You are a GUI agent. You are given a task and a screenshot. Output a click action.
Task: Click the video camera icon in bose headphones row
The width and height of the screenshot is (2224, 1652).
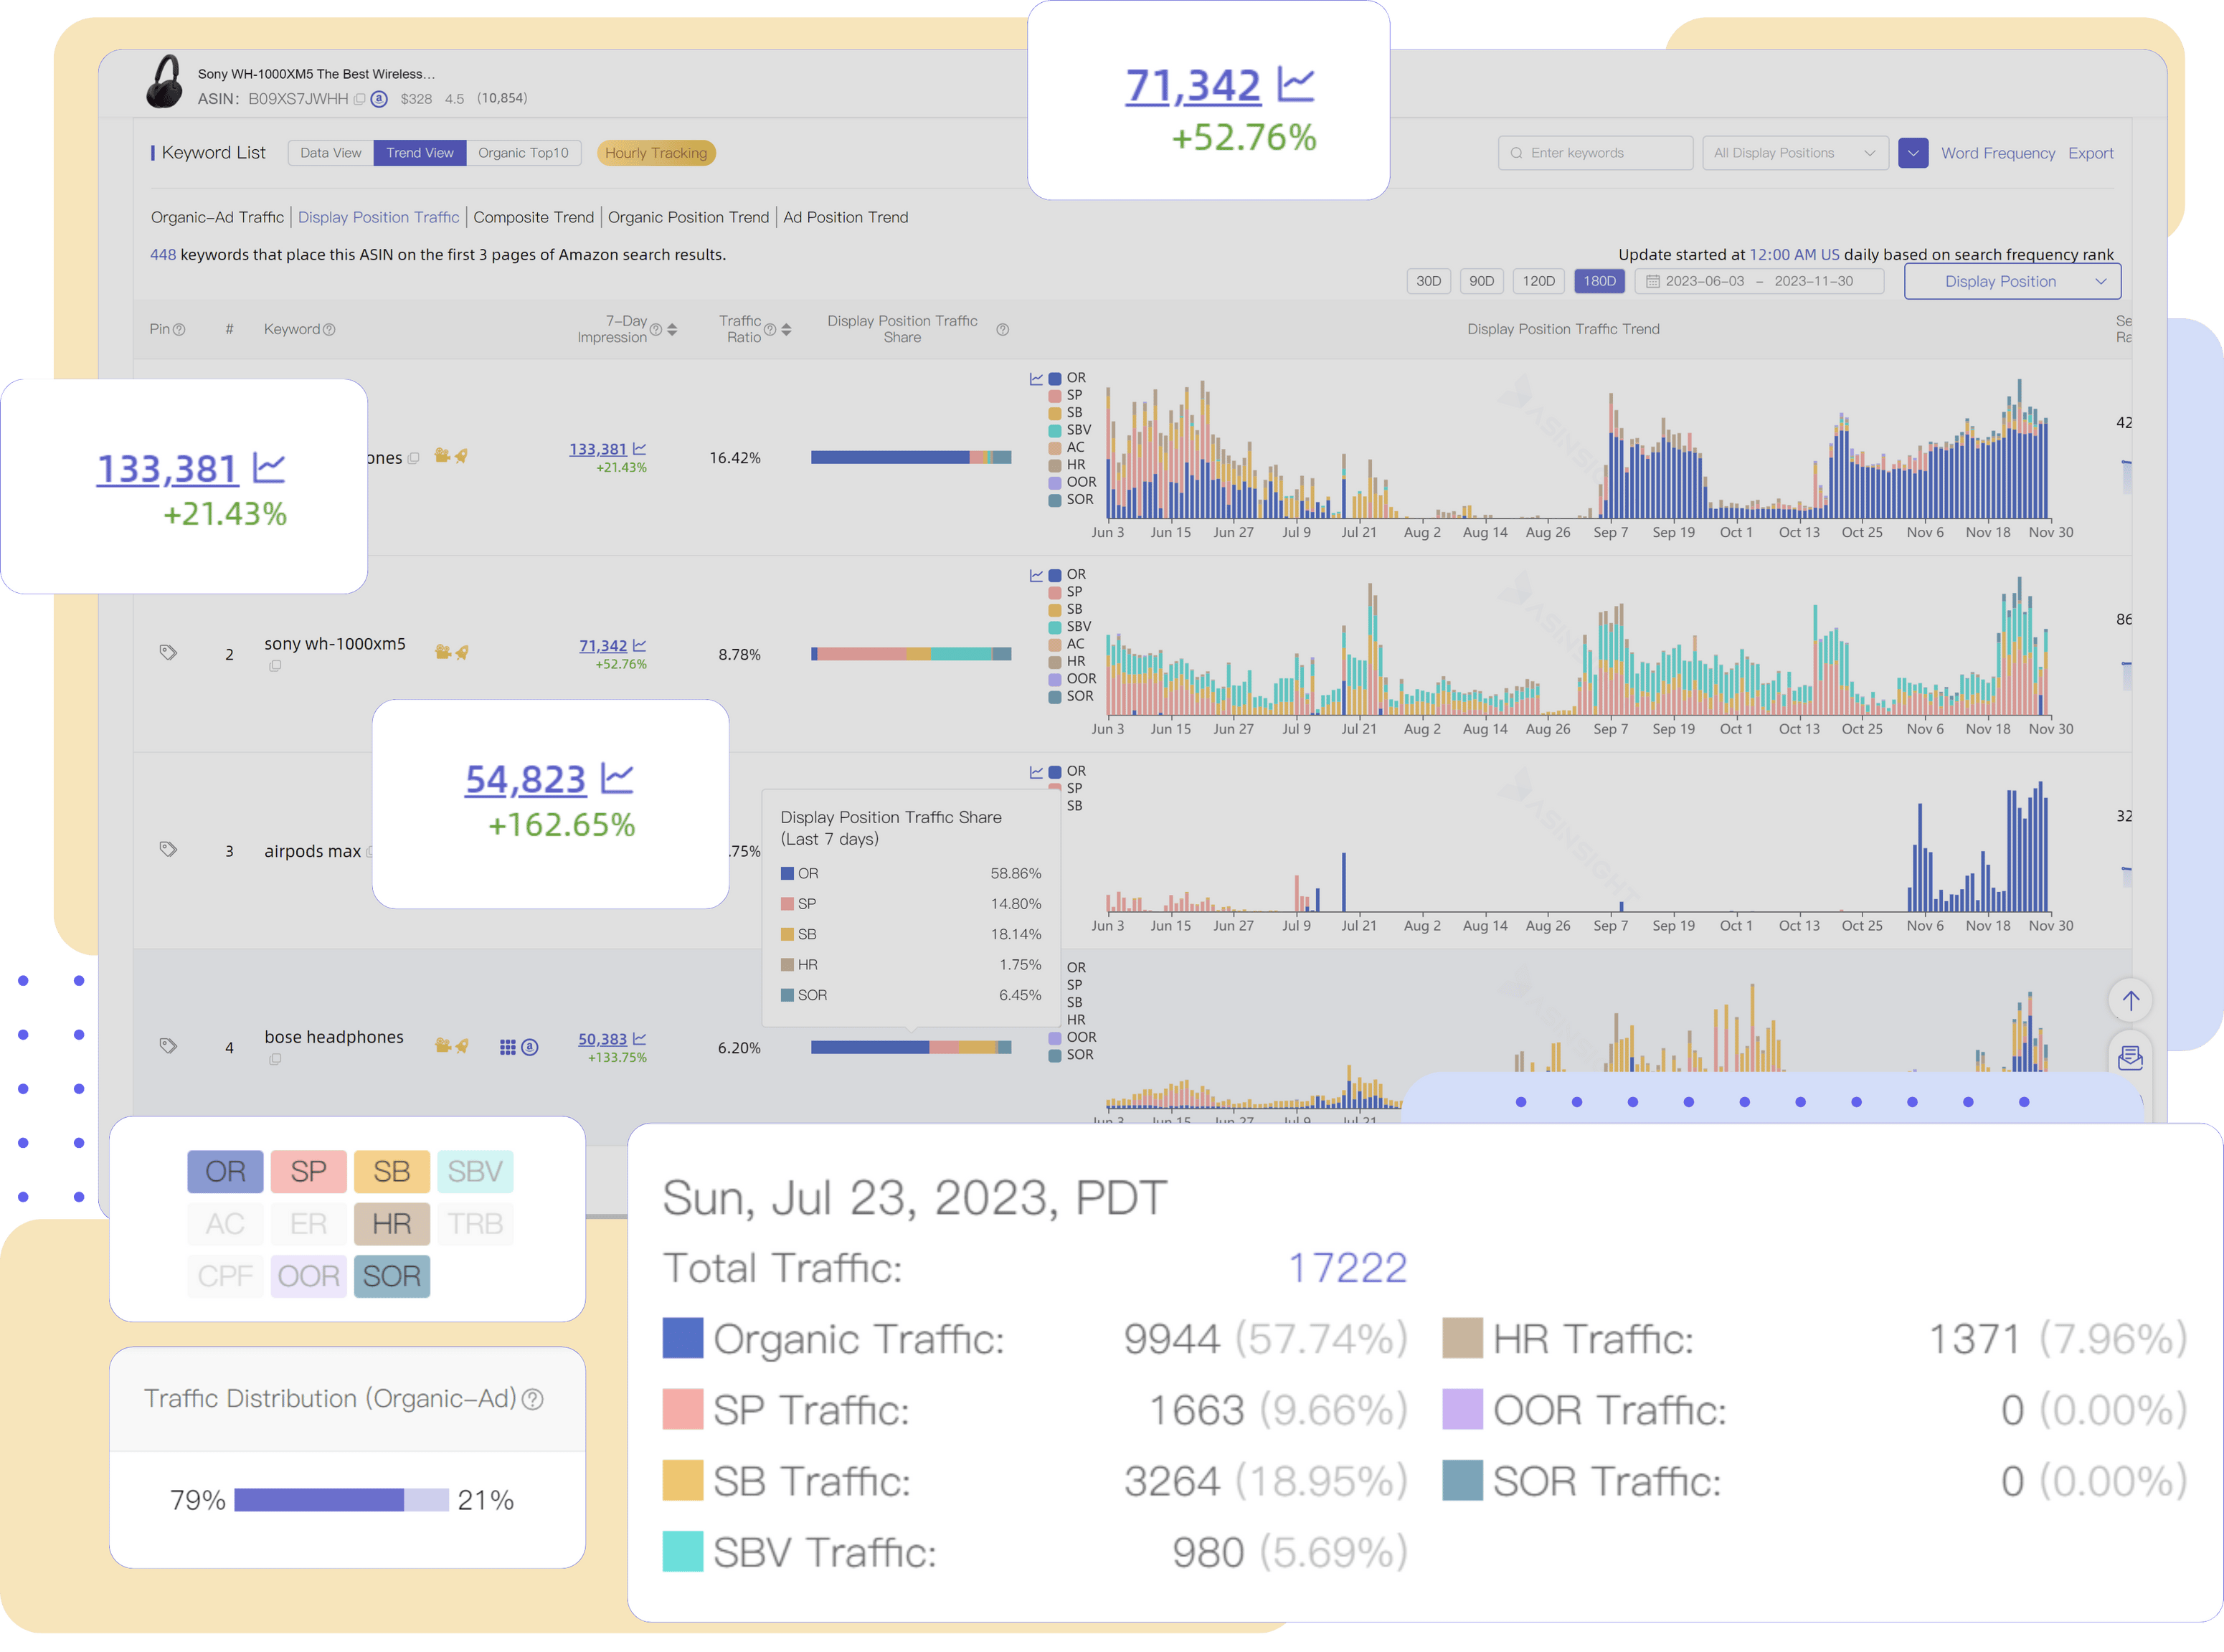443,1046
